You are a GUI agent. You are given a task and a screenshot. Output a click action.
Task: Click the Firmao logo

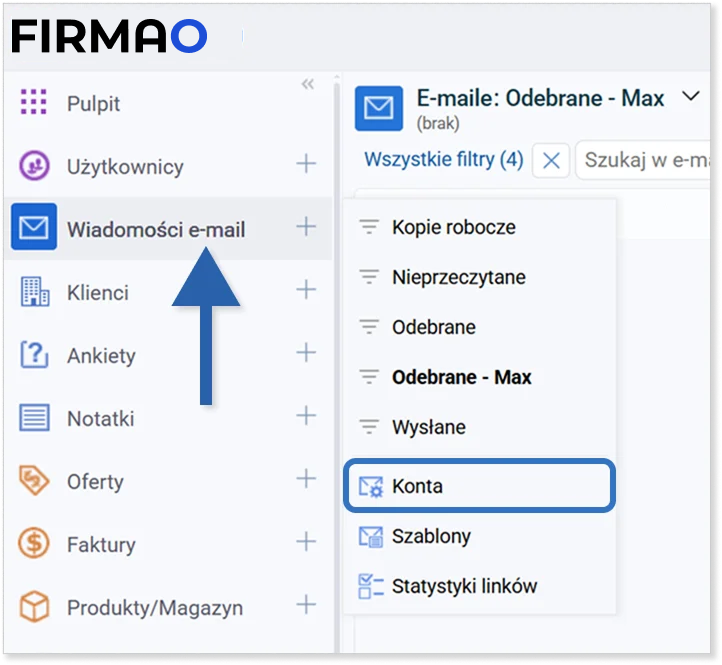(109, 37)
